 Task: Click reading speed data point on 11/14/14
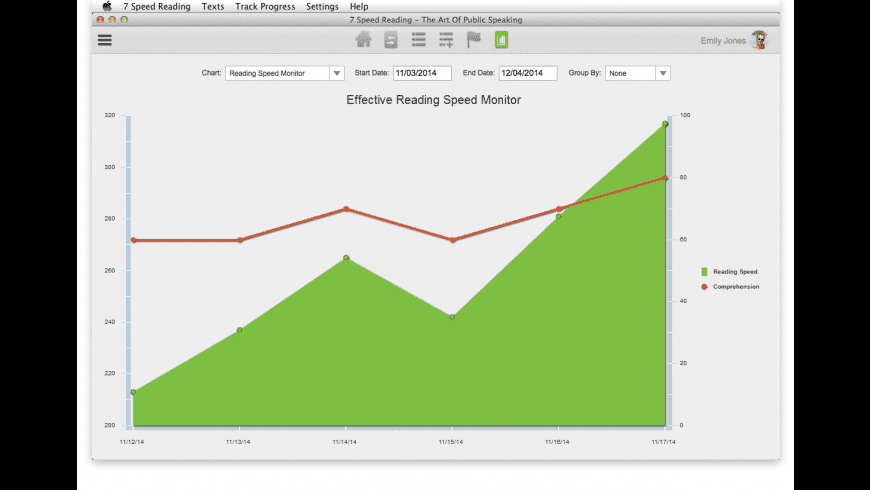(346, 257)
